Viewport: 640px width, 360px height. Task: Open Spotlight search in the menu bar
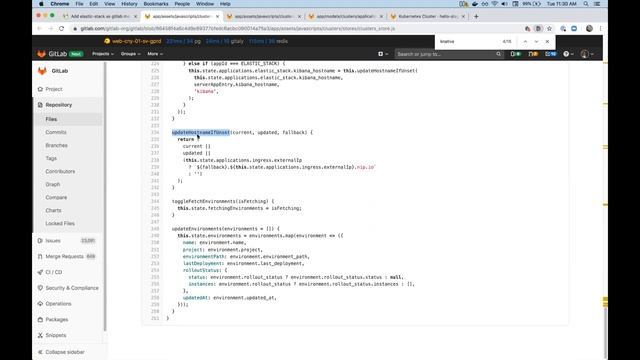586,4
